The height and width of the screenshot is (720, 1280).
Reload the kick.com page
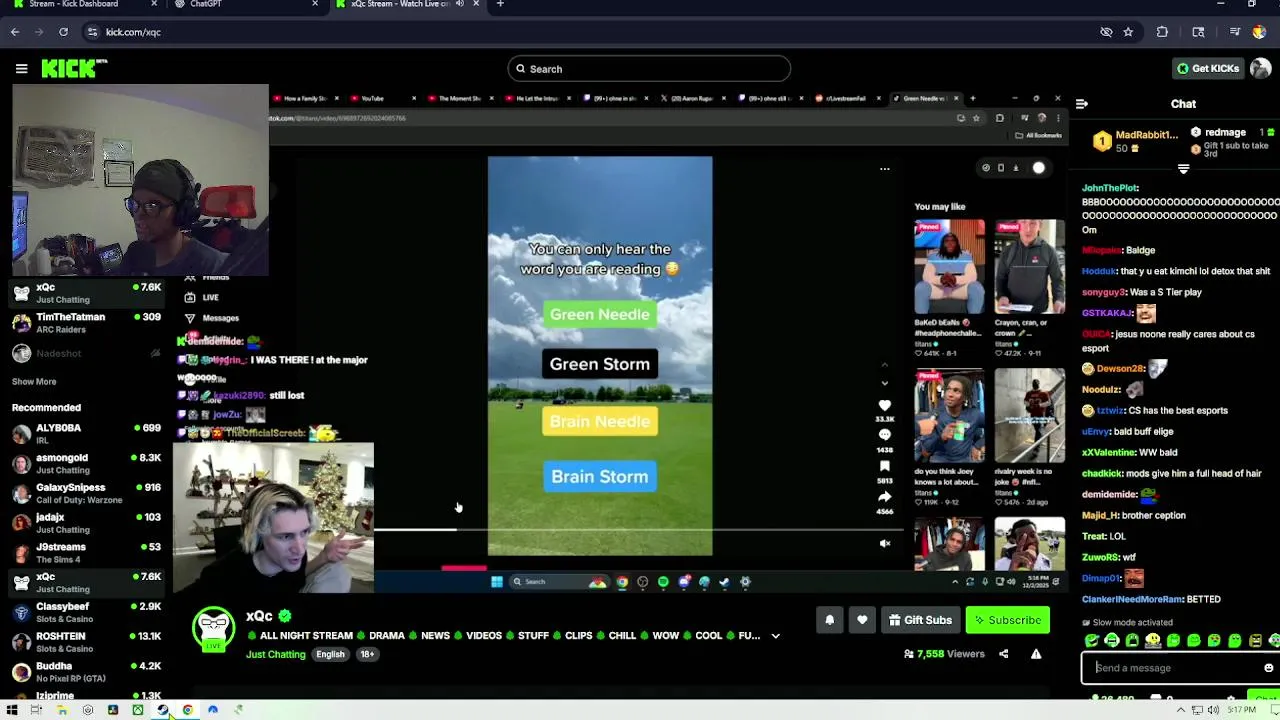point(63,32)
